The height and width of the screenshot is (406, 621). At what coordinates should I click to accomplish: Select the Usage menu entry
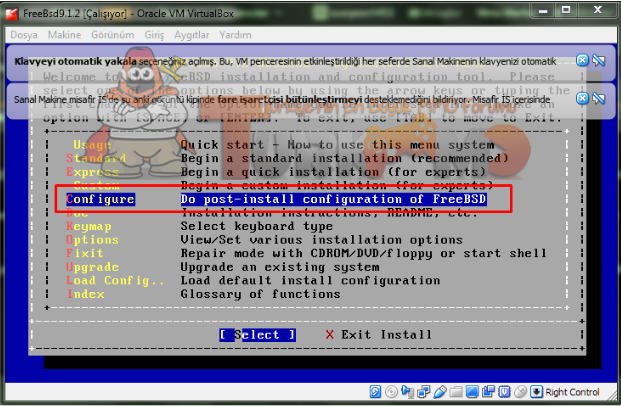point(92,145)
